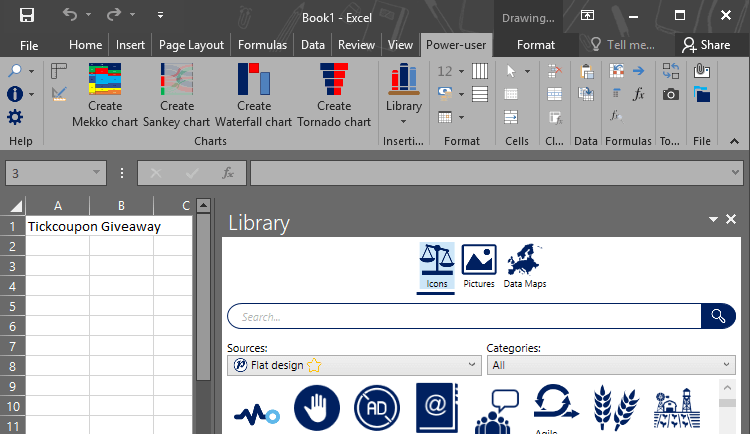Open the Categories All dropdown

click(x=611, y=366)
